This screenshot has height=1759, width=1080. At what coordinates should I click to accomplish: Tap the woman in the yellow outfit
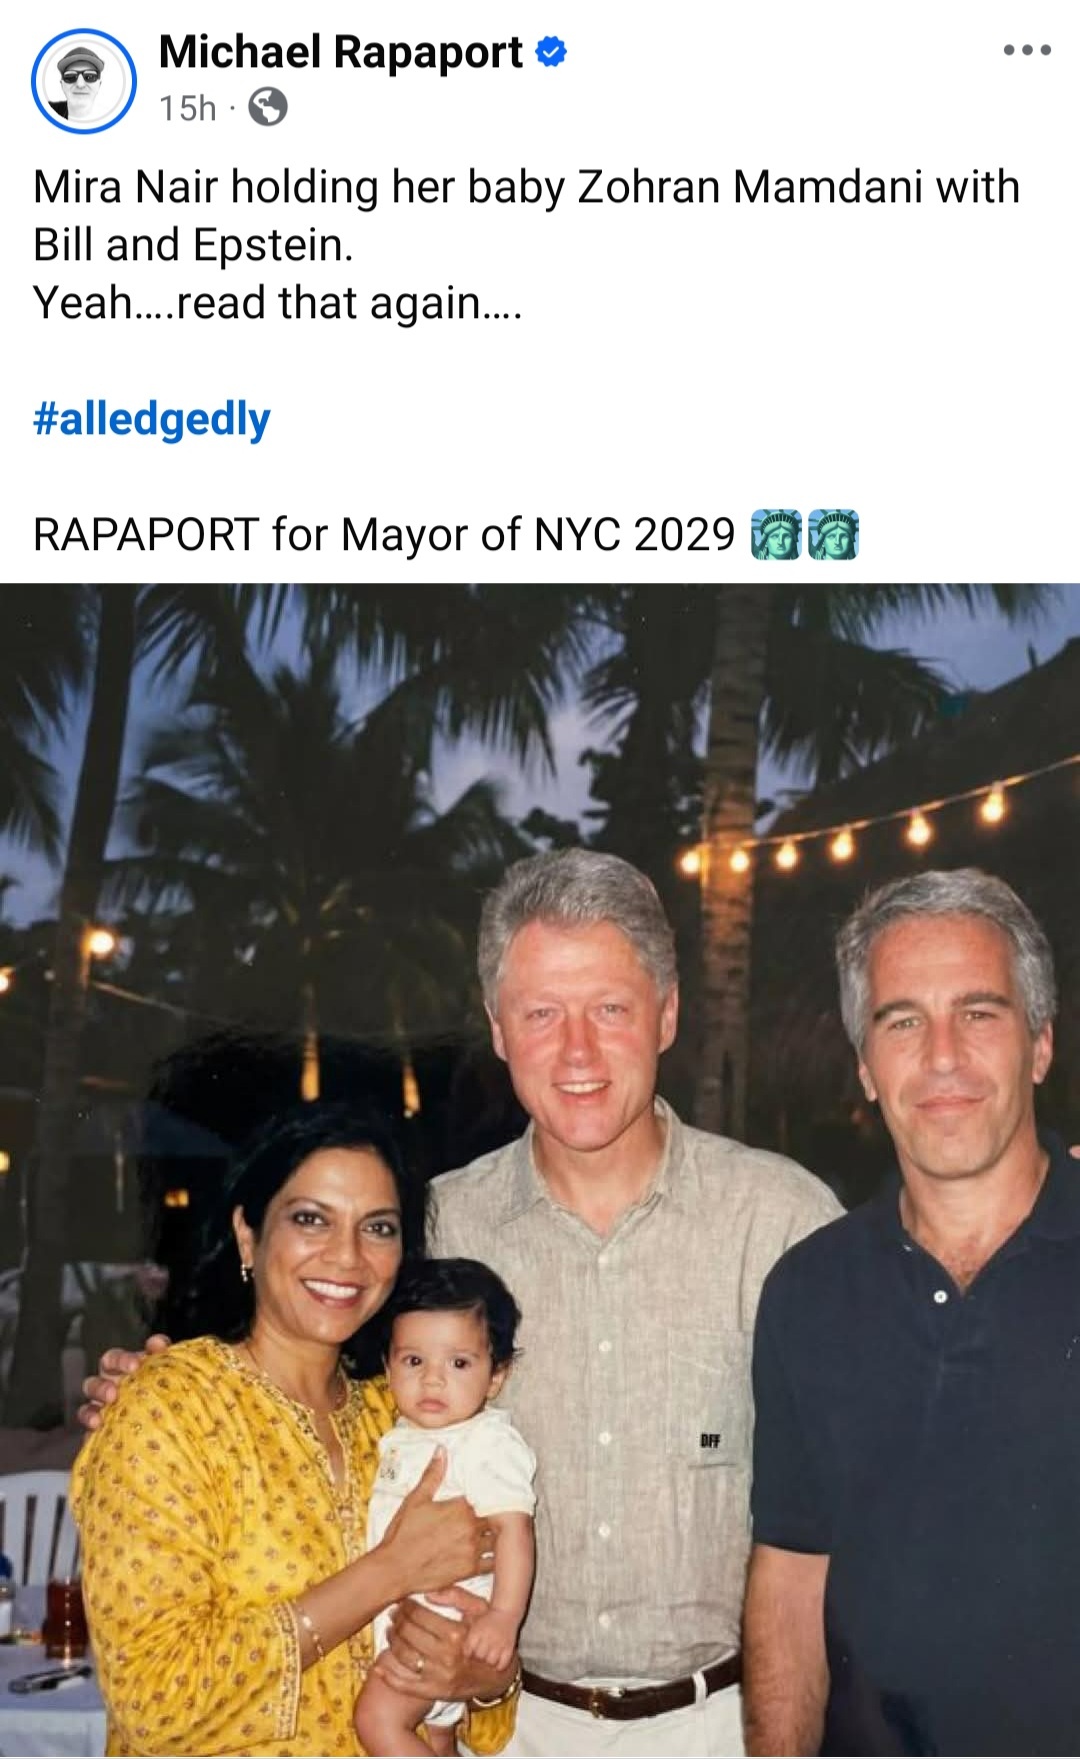[x=270, y=1440]
